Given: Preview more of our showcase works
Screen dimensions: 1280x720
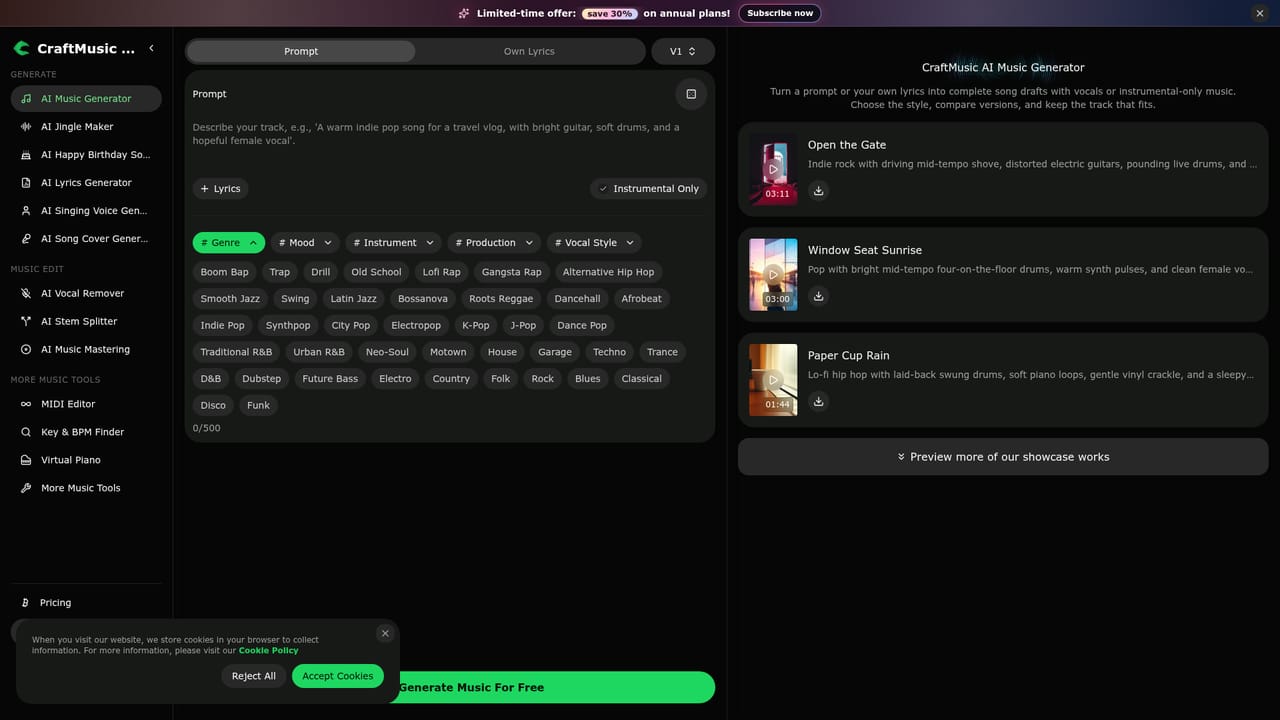Looking at the screenshot, I should 1003,457.
